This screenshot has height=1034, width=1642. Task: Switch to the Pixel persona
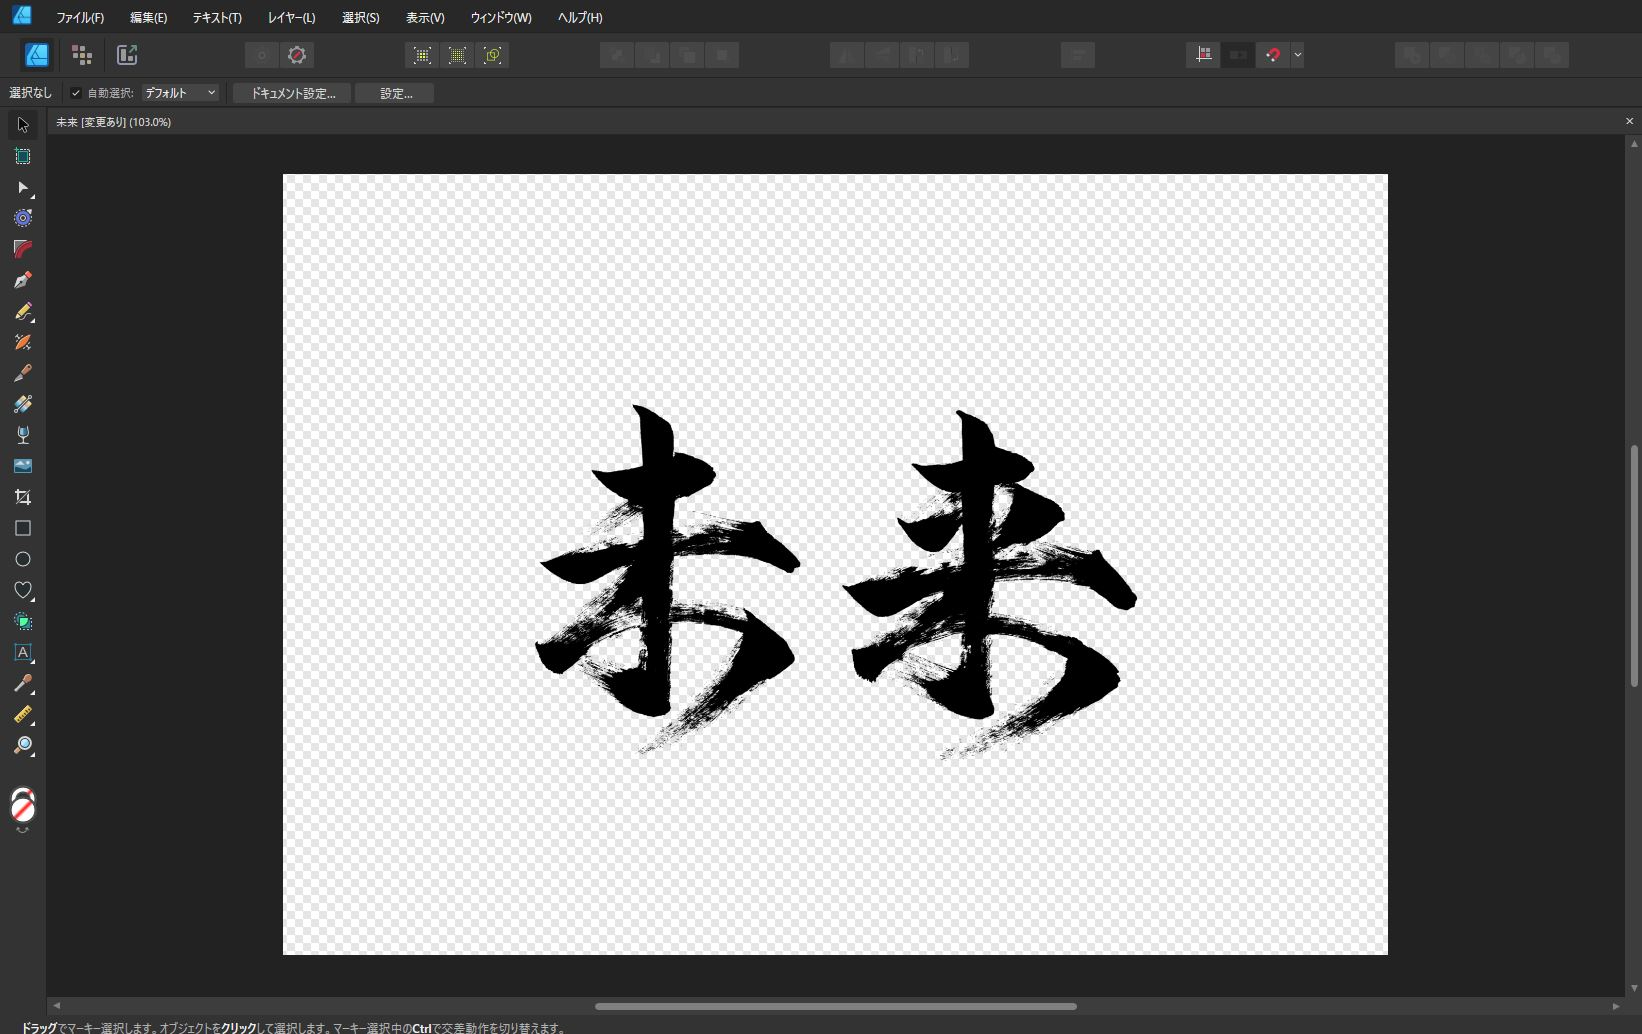[x=82, y=55]
